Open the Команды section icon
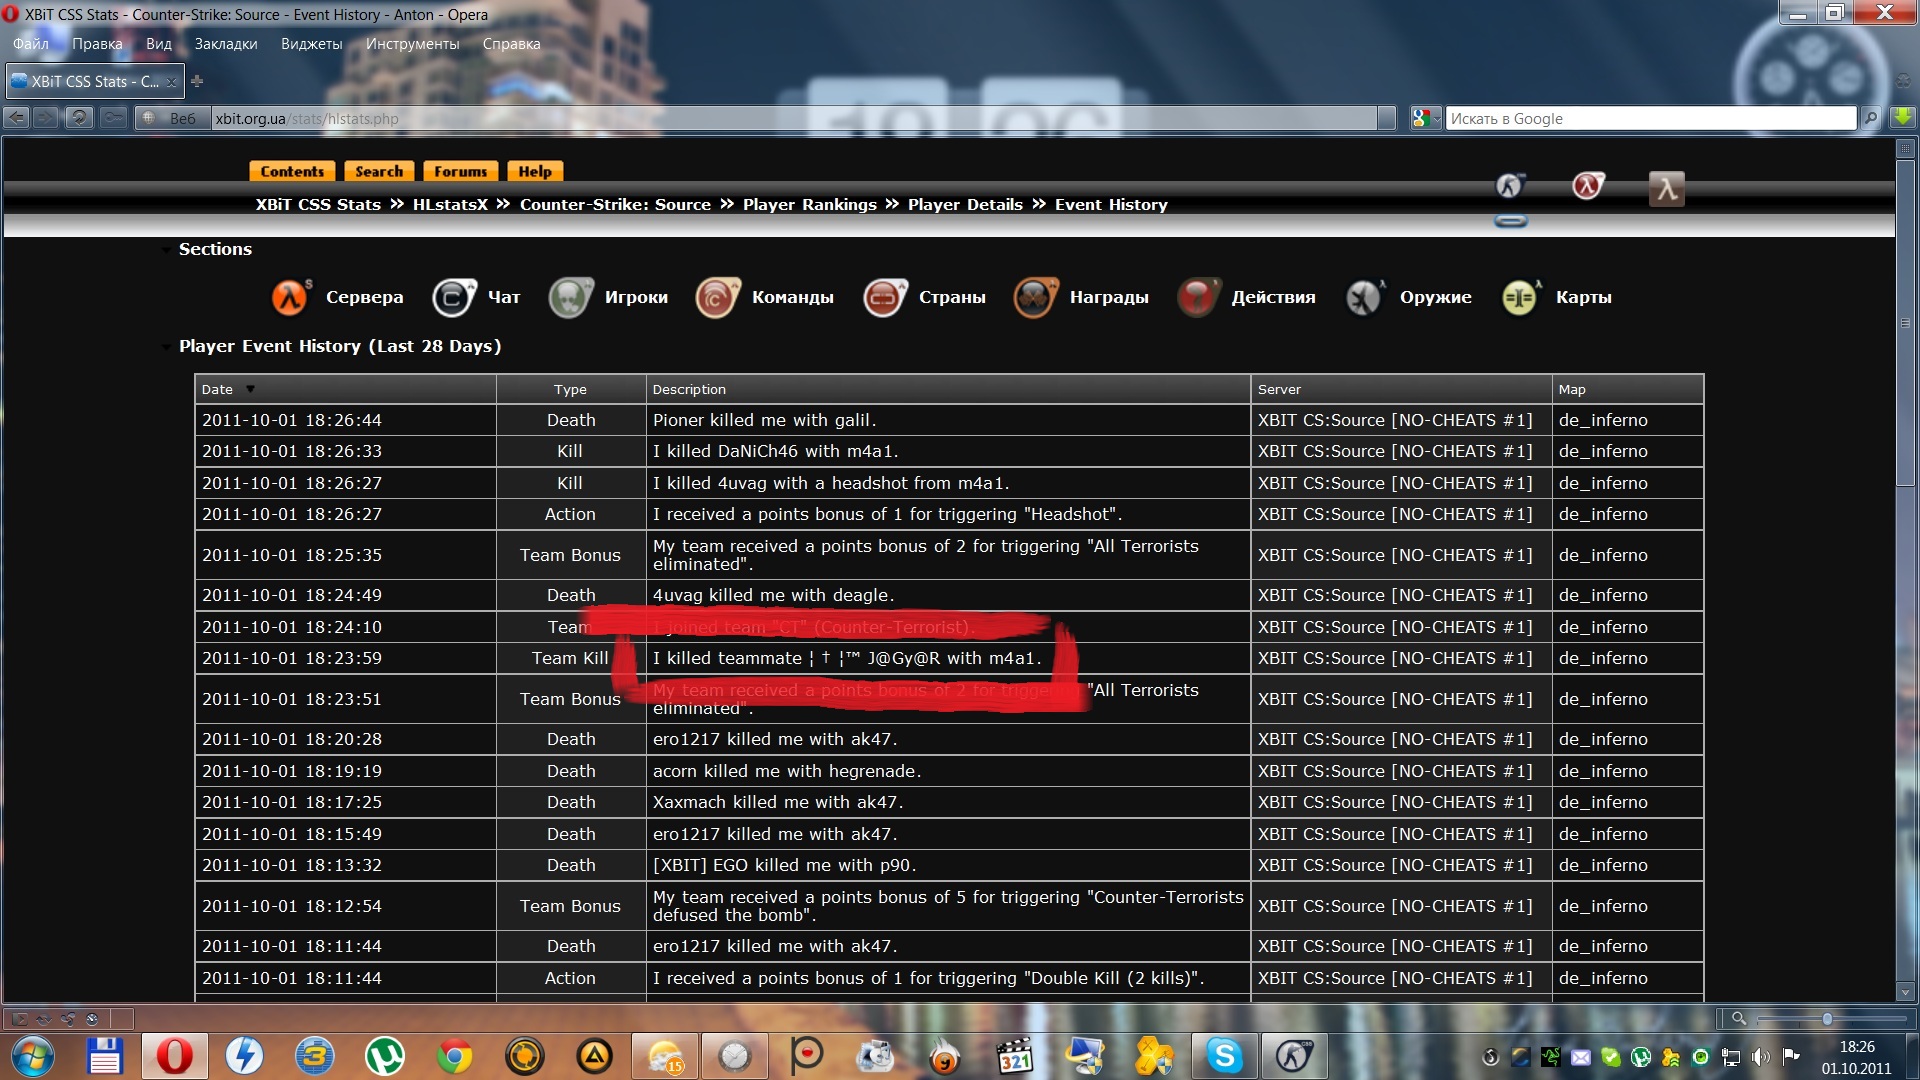Viewport: 1920px width, 1080px height. 717,297
